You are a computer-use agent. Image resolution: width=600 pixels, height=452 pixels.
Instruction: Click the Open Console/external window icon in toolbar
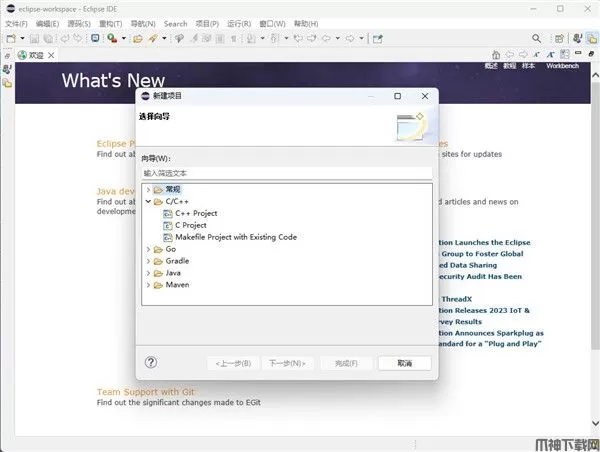(378, 39)
